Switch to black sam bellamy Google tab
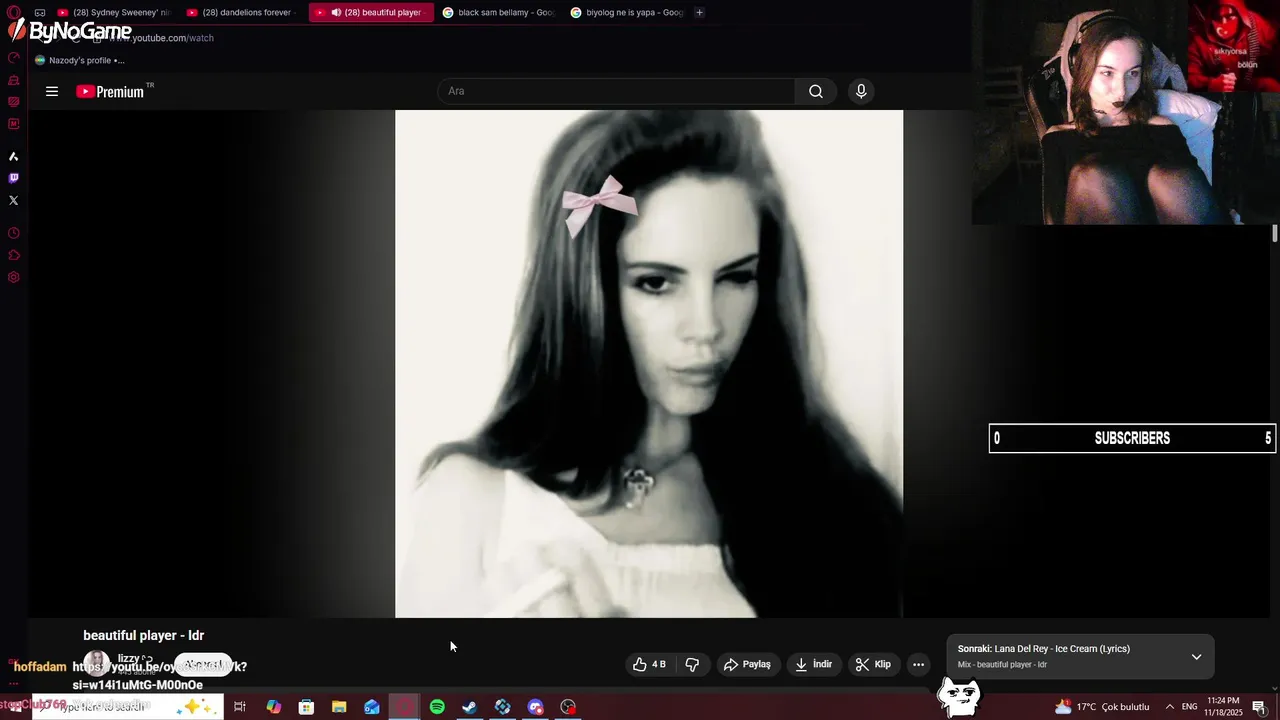 pyautogui.click(x=499, y=12)
